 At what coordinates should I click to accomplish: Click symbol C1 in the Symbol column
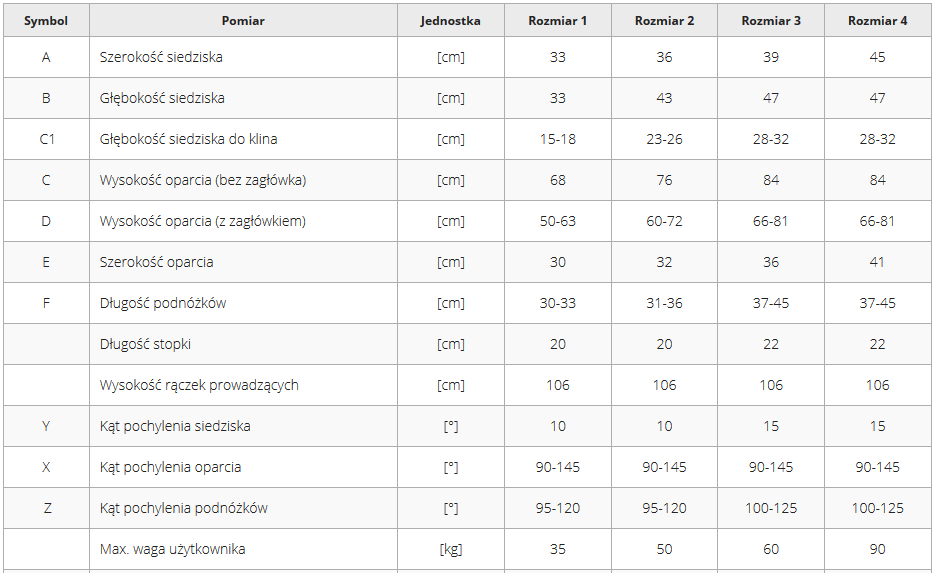pos(46,139)
